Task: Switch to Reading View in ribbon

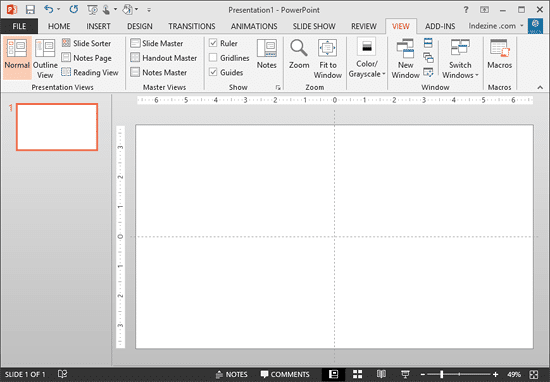Action: click(x=90, y=72)
